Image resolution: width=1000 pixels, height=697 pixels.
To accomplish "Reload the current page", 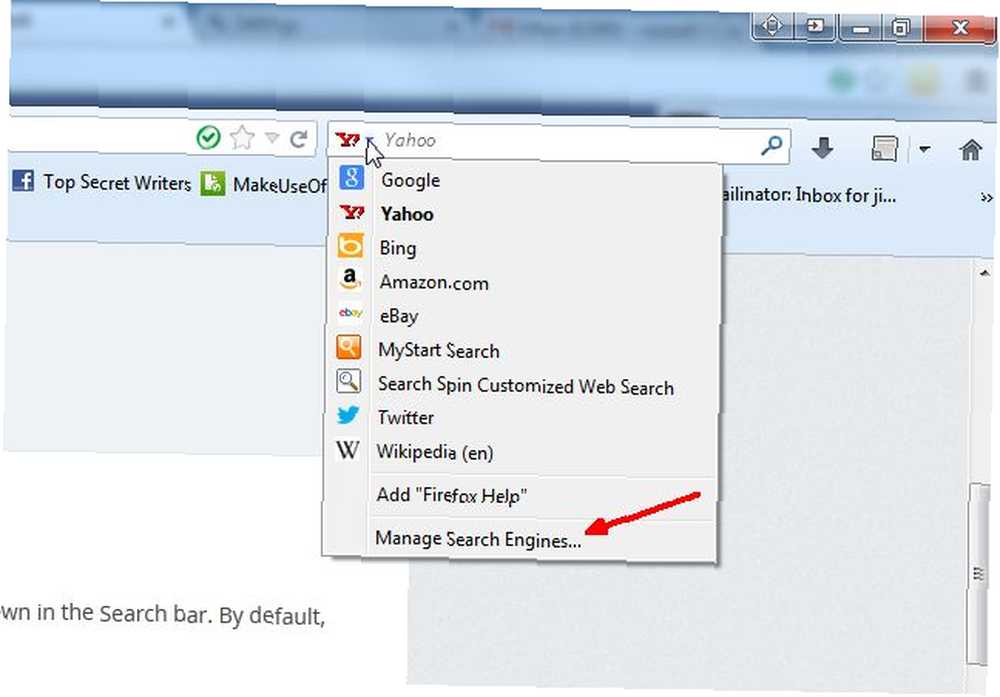I will (298, 138).
